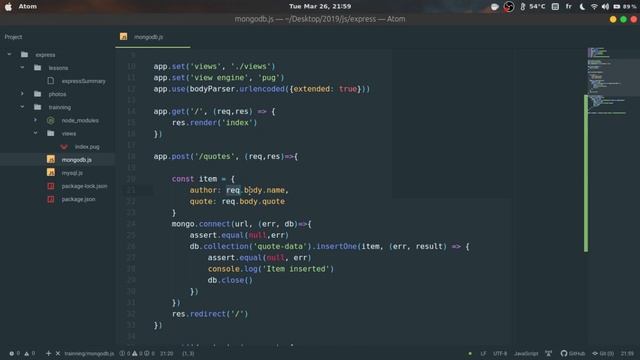
Task: Click the expressSummary file icon
Action: pyautogui.click(x=51, y=81)
